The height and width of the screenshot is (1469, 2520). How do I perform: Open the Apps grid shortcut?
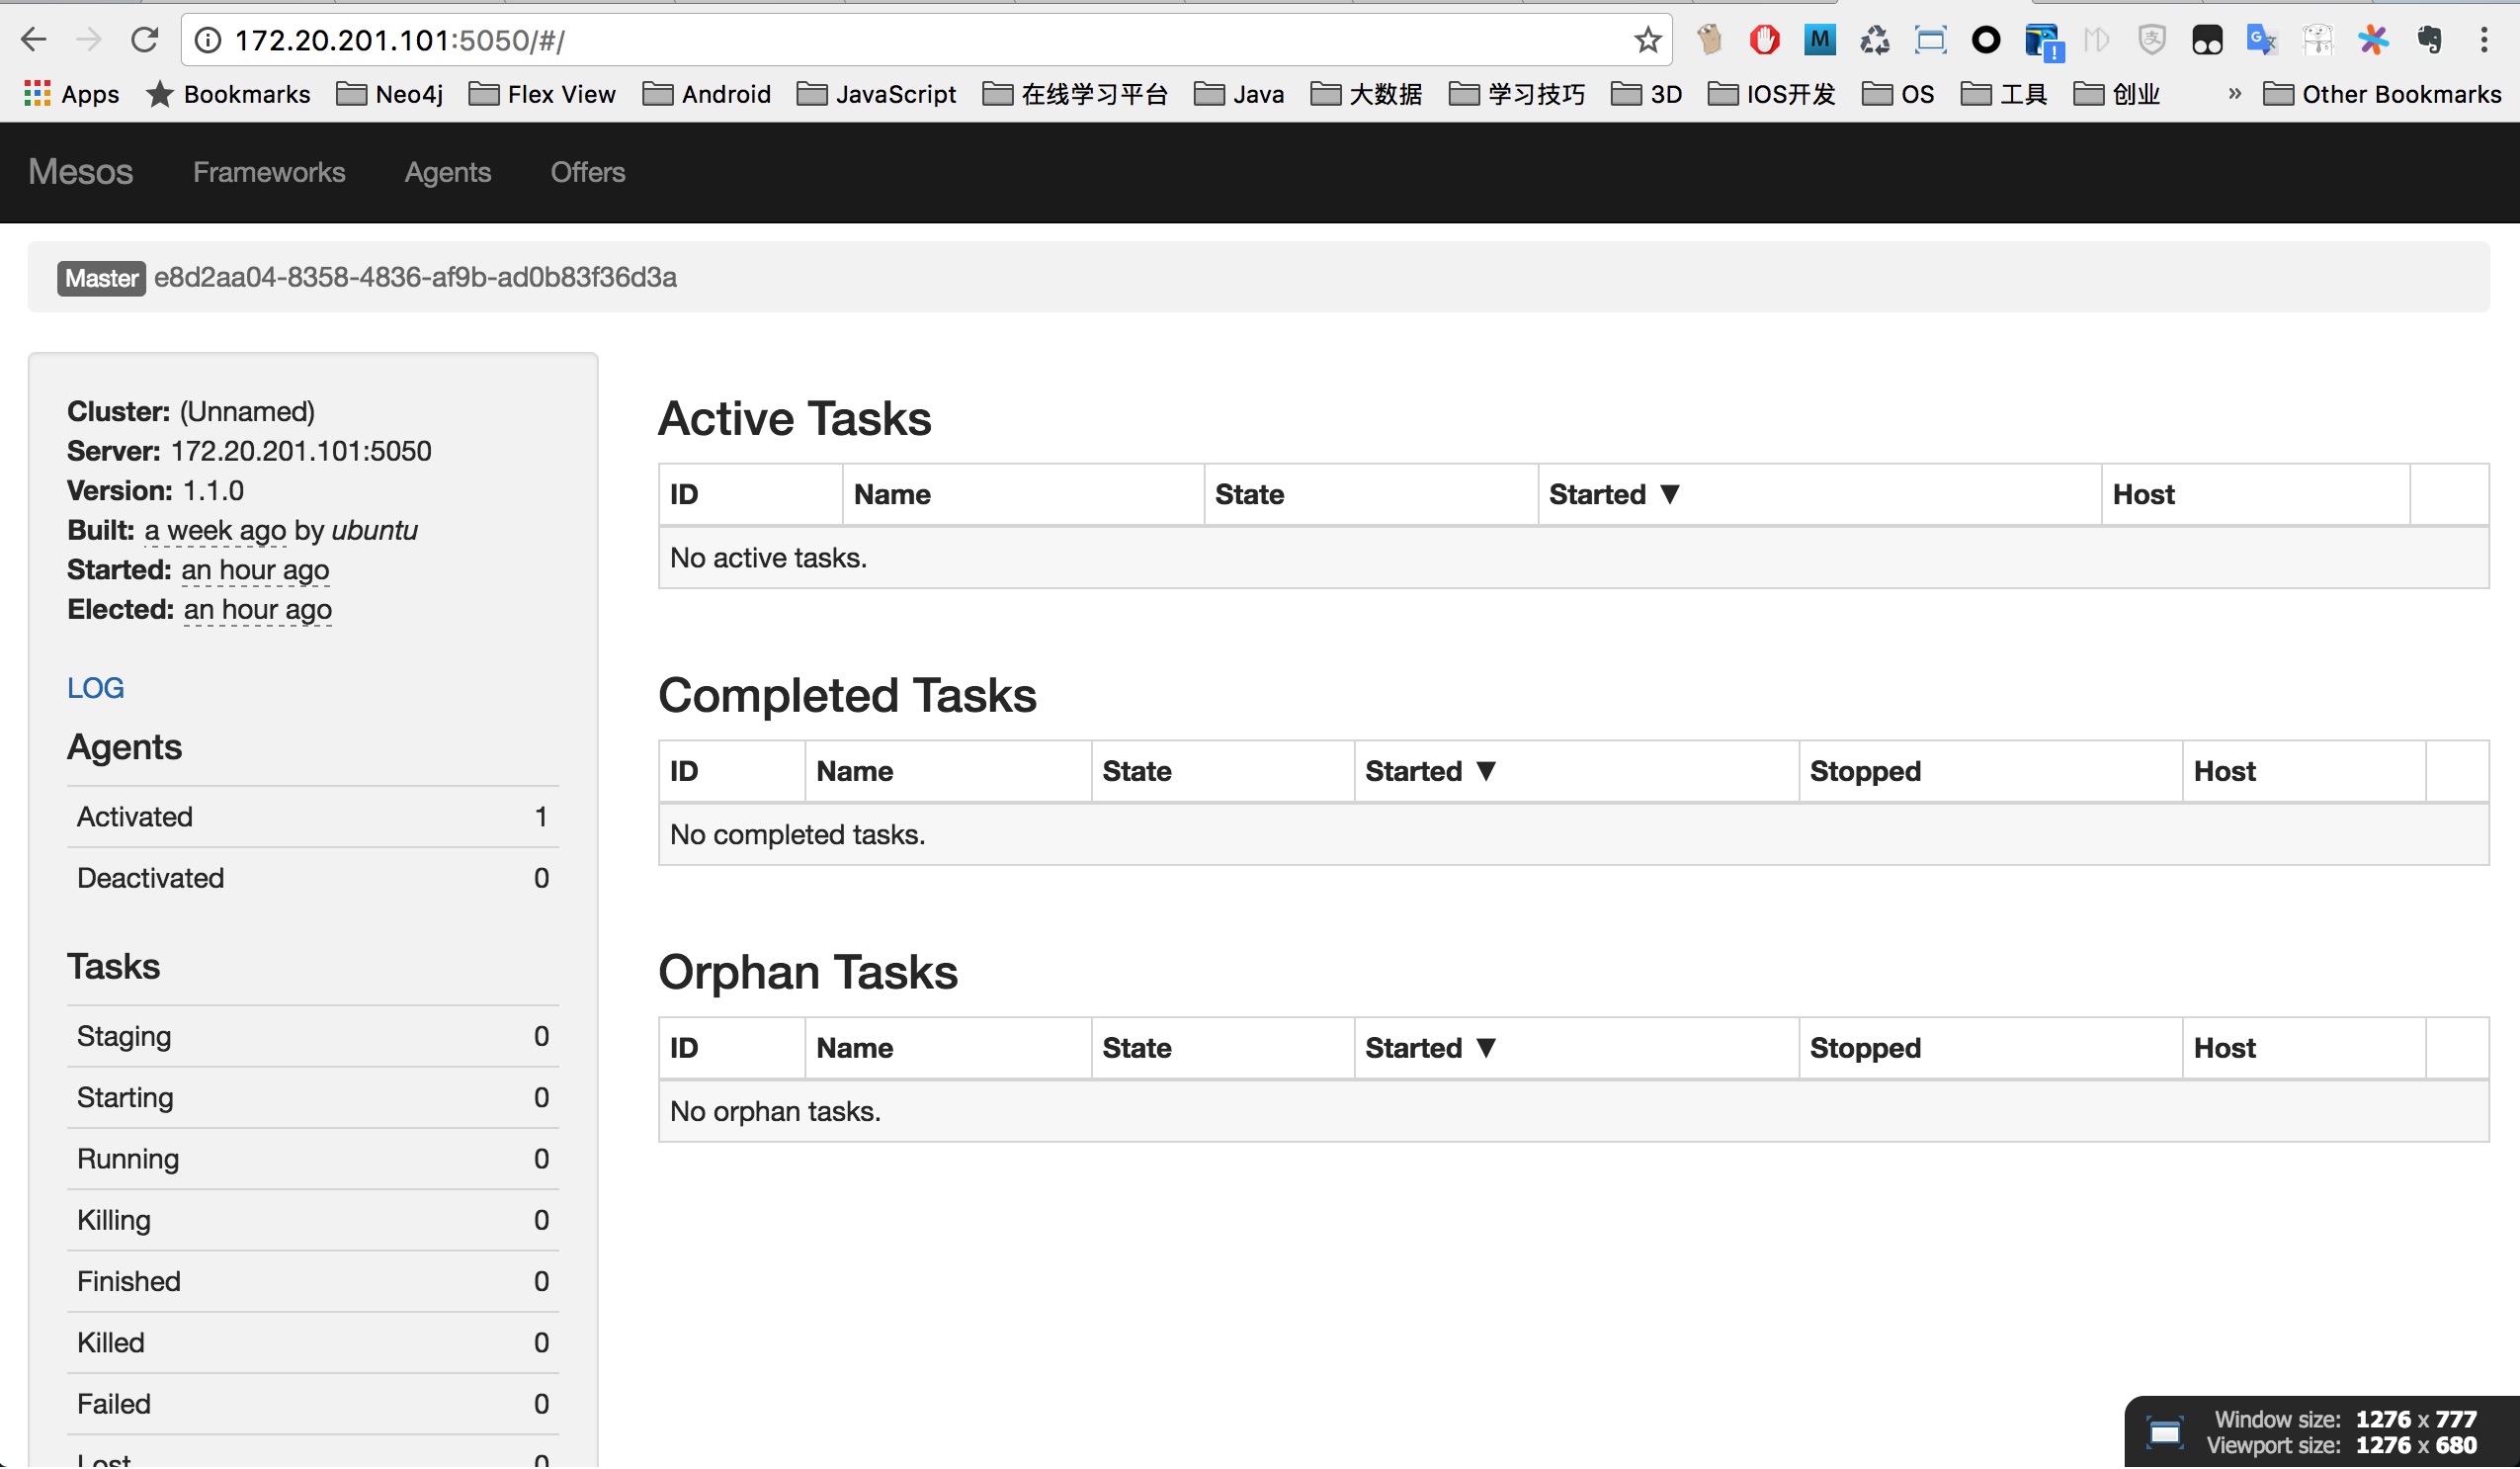tap(71, 94)
